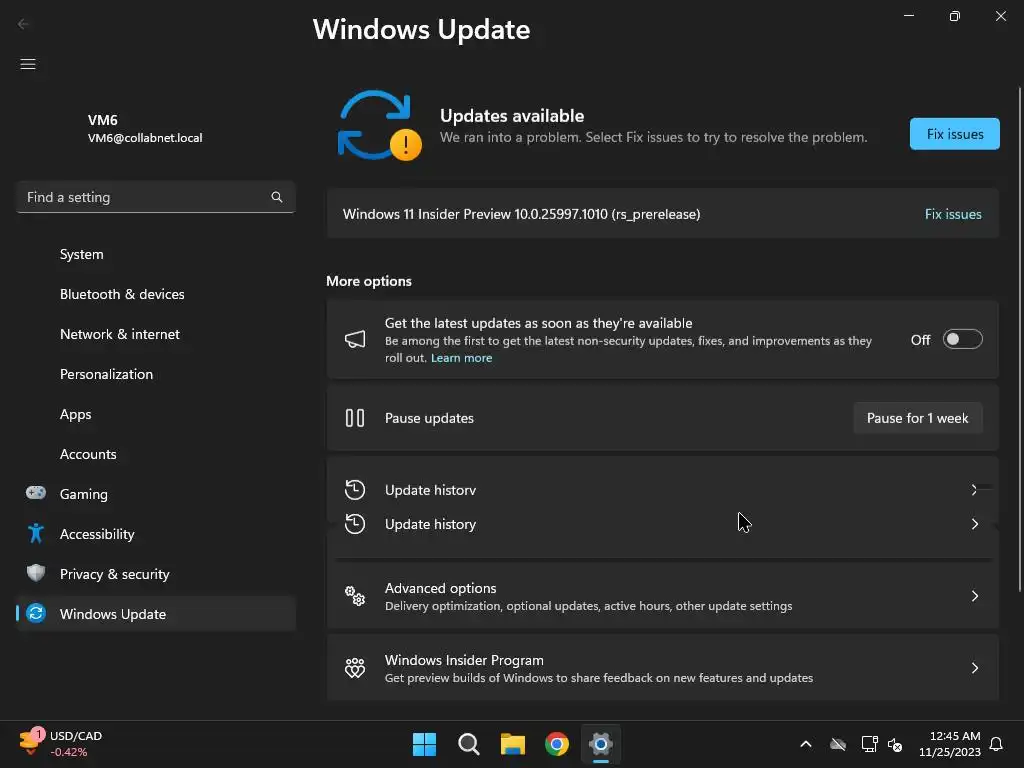Click the large update status icon with warning
This screenshot has width=1024, height=768.
[379, 125]
